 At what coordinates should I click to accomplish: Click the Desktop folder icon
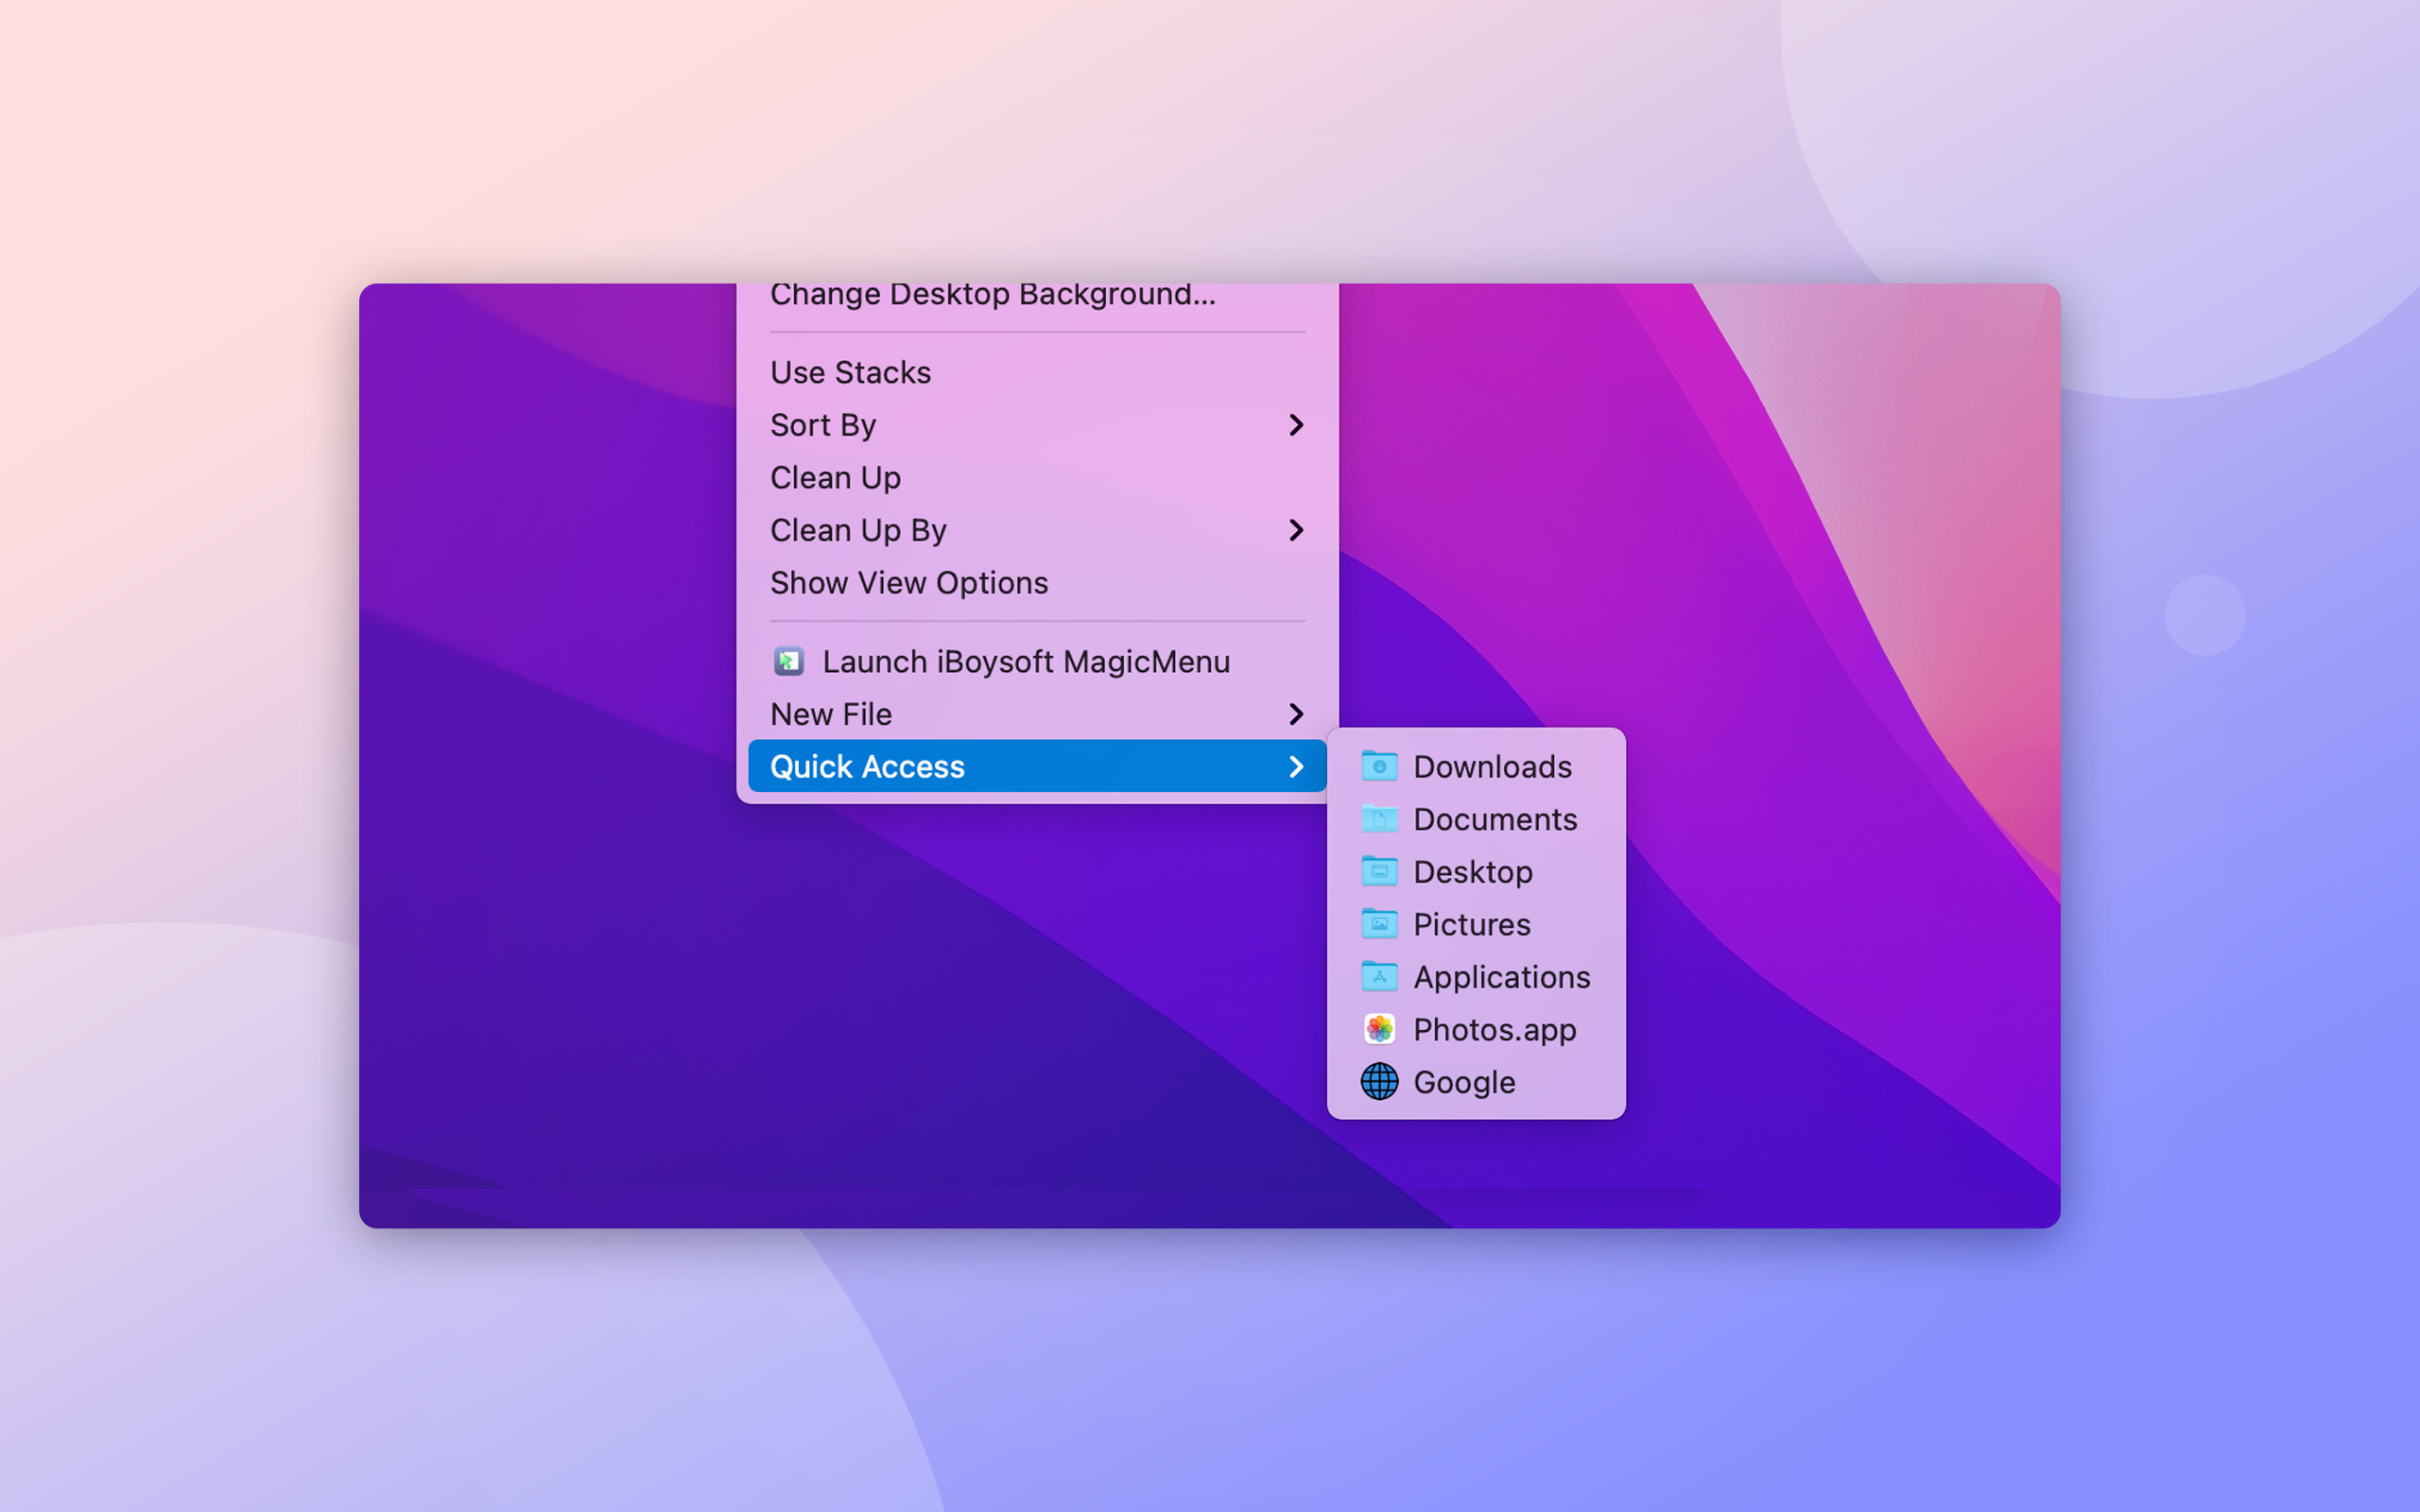pyautogui.click(x=1379, y=871)
